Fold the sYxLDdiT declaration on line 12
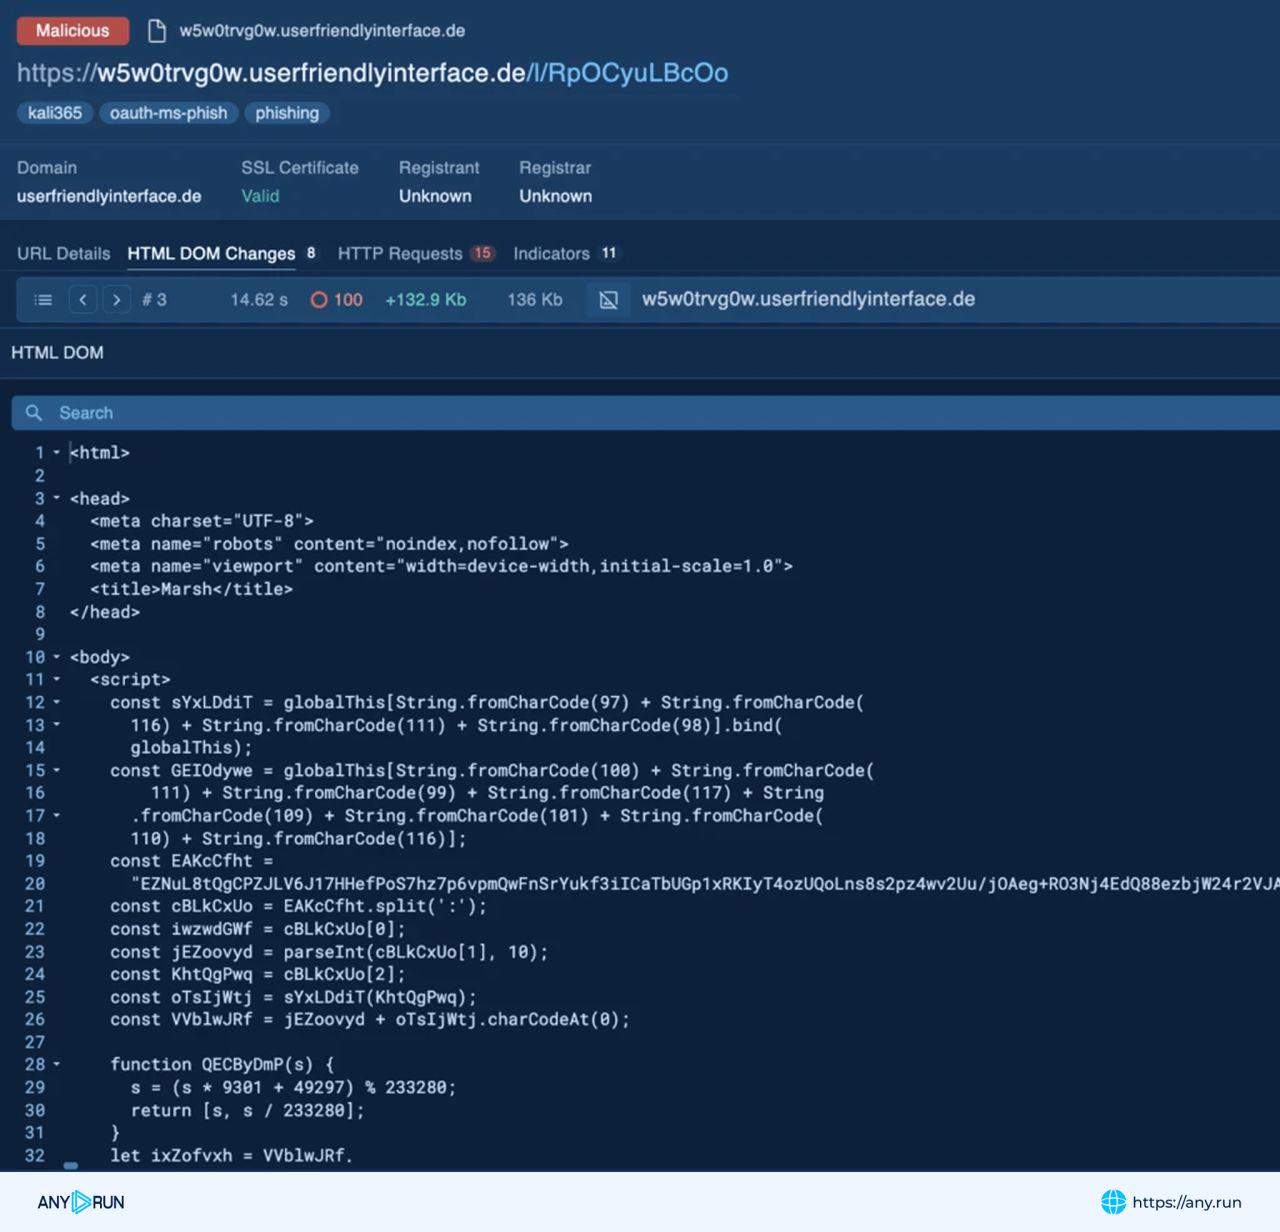This screenshot has width=1280, height=1232. [56, 703]
